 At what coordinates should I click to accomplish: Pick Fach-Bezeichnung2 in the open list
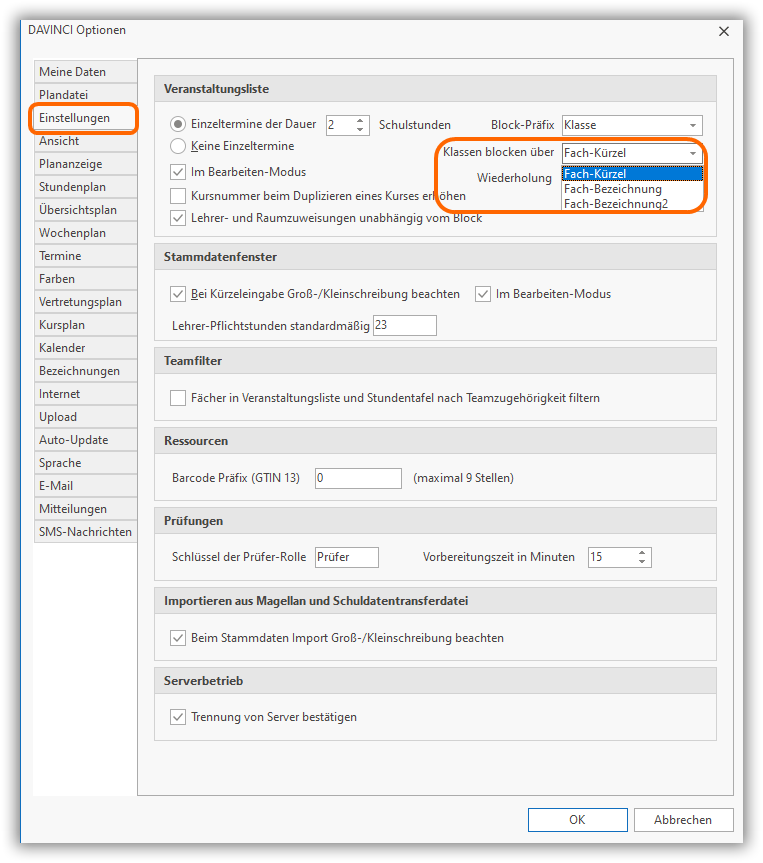pos(616,204)
